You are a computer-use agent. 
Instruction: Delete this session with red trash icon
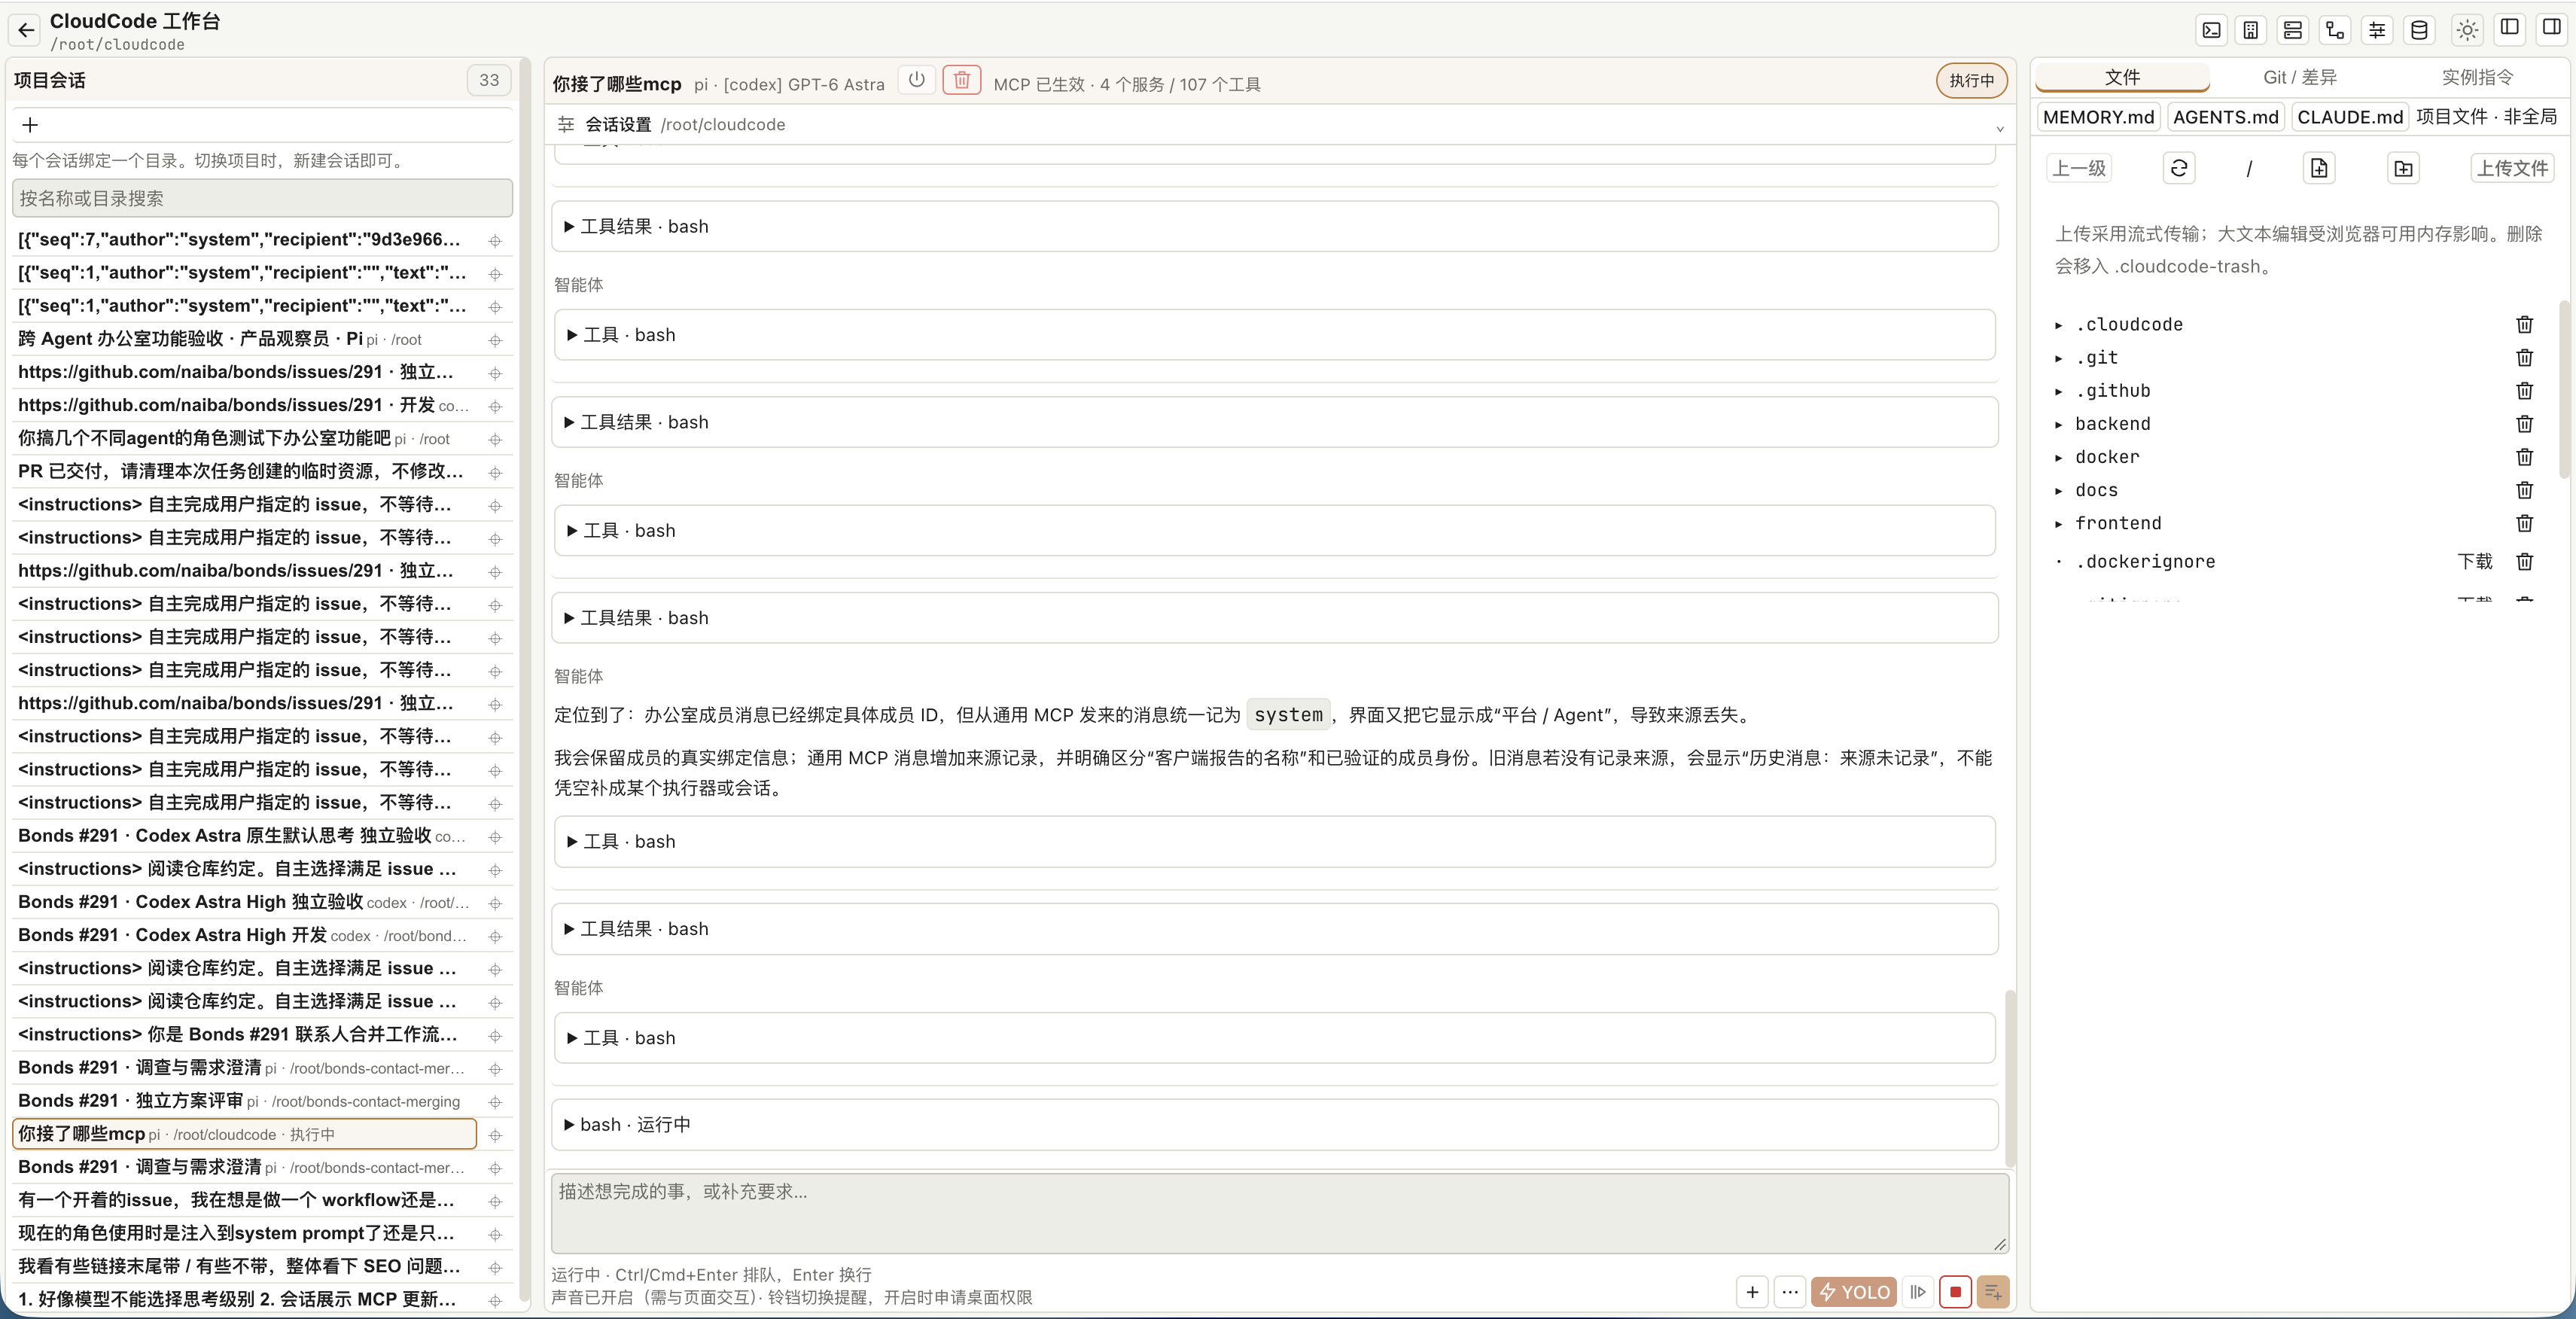[x=961, y=80]
